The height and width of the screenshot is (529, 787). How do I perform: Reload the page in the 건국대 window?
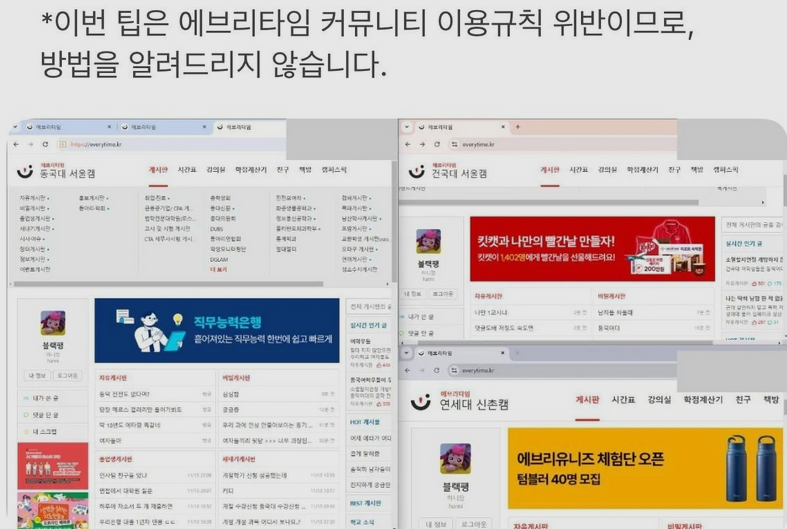437,144
